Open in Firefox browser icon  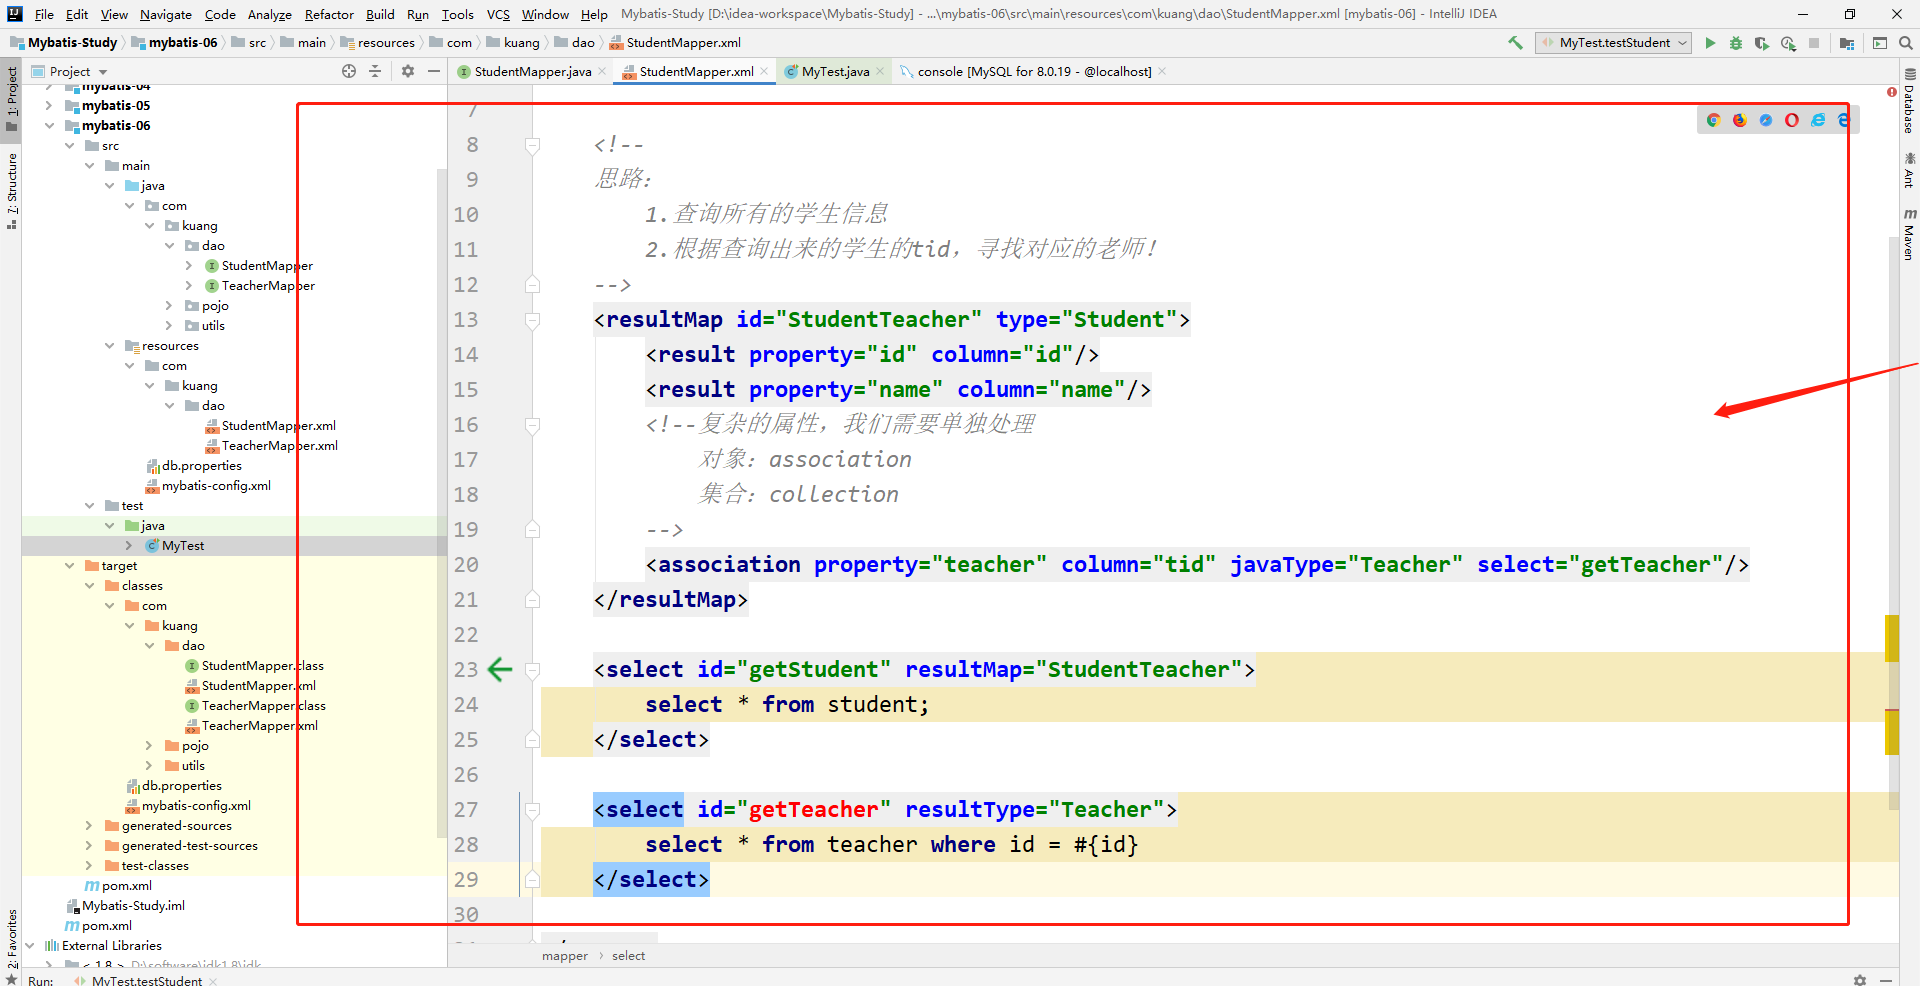[1739, 120]
